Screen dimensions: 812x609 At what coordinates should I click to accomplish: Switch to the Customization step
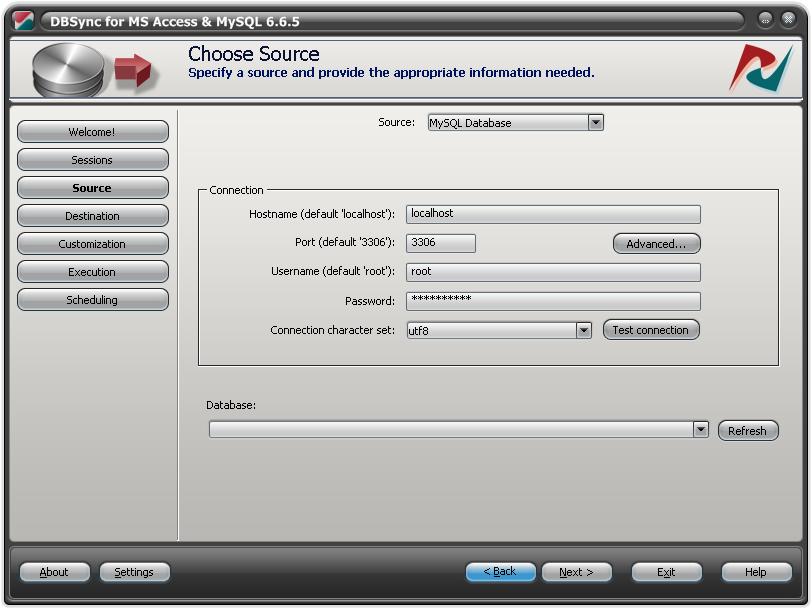(93, 243)
